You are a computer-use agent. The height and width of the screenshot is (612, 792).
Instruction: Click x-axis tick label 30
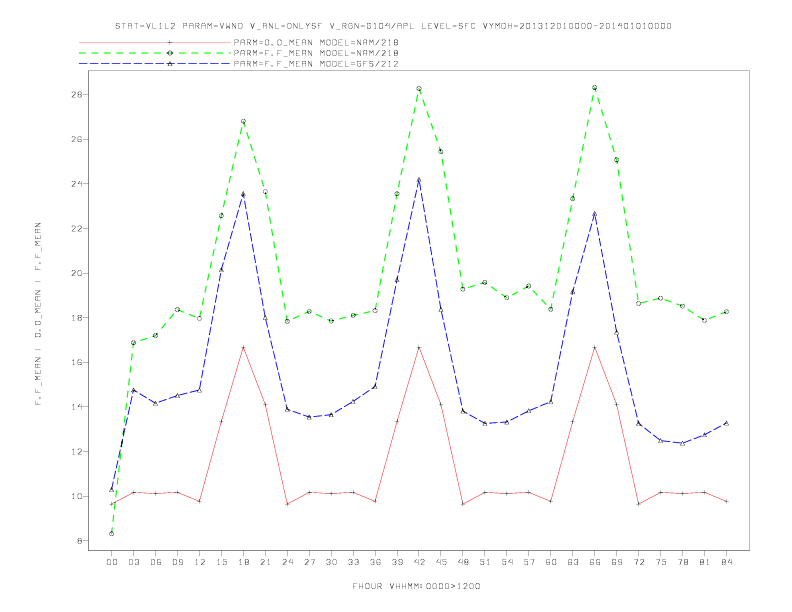[x=331, y=562]
